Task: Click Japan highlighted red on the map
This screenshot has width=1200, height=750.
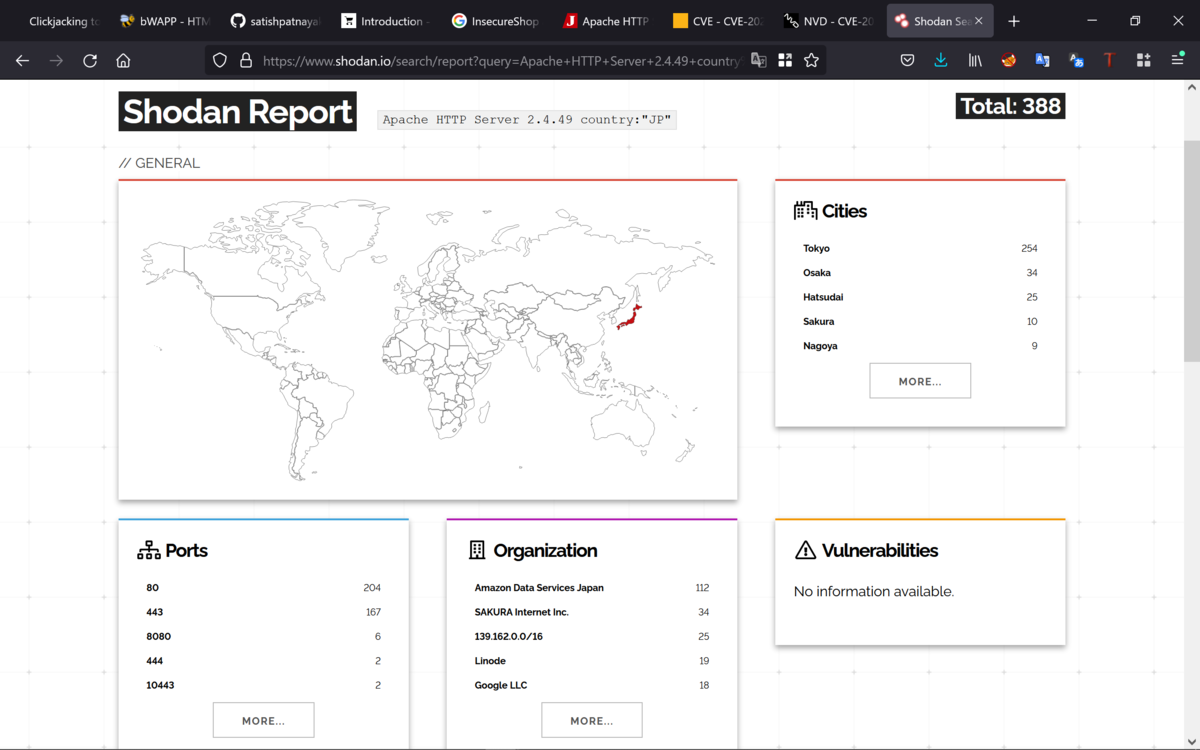Action: tap(628, 318)
